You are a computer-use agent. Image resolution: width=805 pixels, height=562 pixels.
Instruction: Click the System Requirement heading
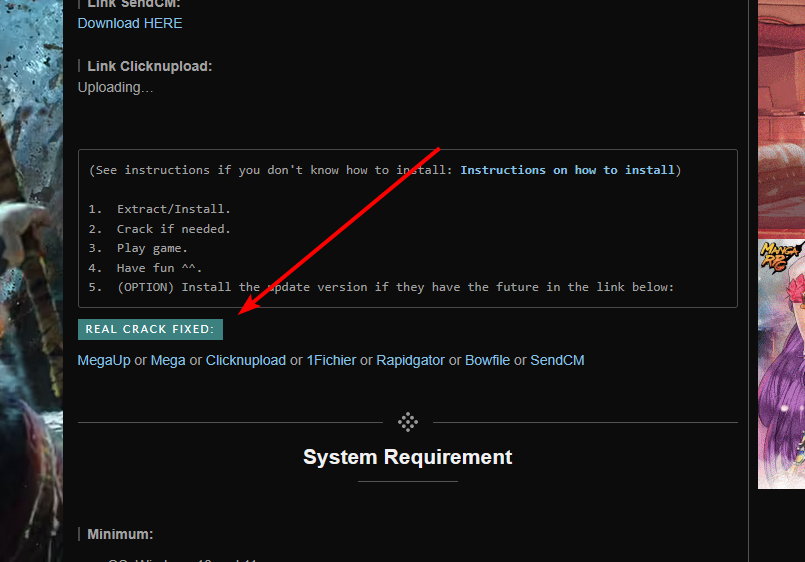click(x=408, y=457)
